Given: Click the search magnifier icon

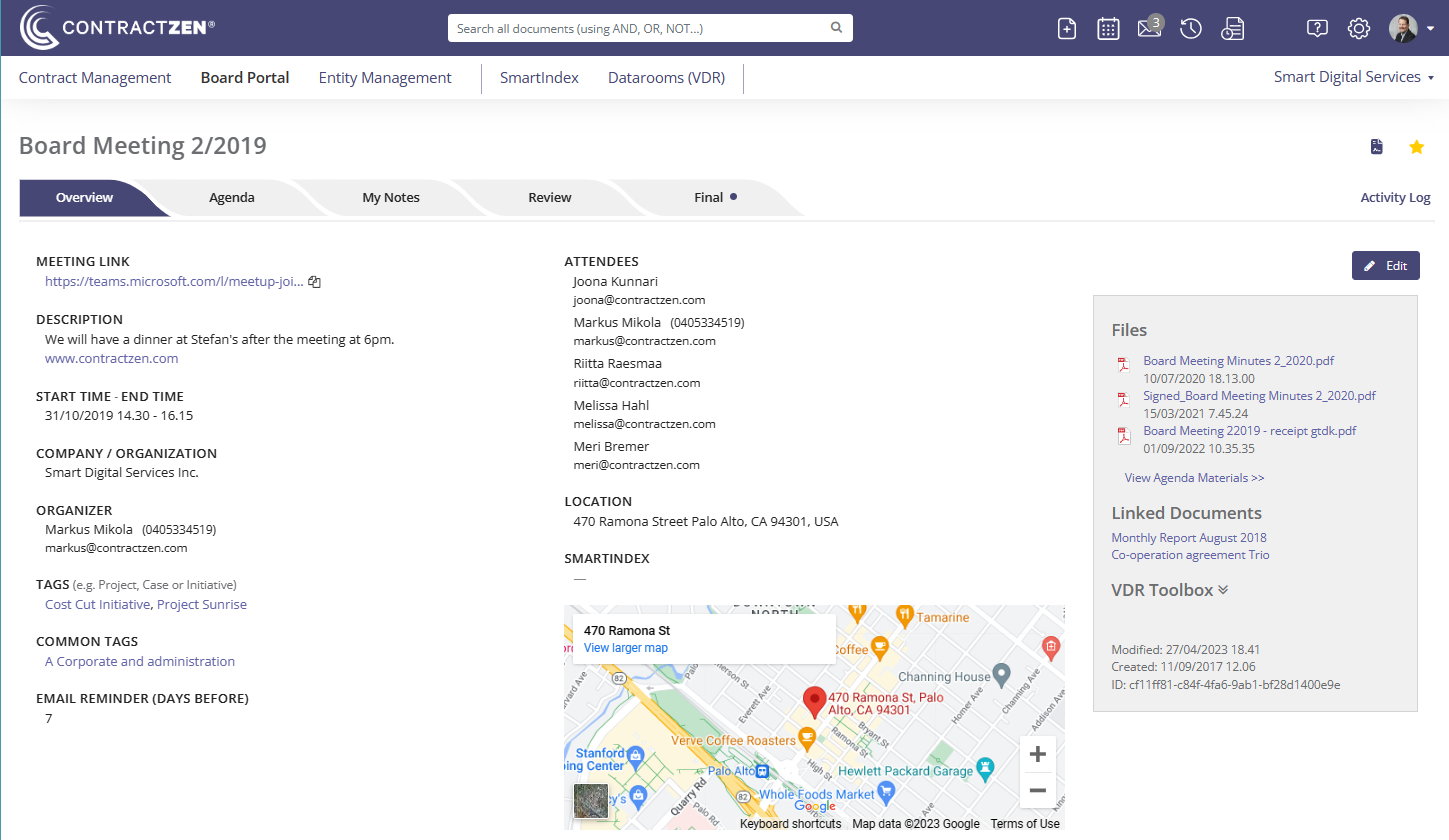Looking at the screenshot, I should (x=836, y=28).
